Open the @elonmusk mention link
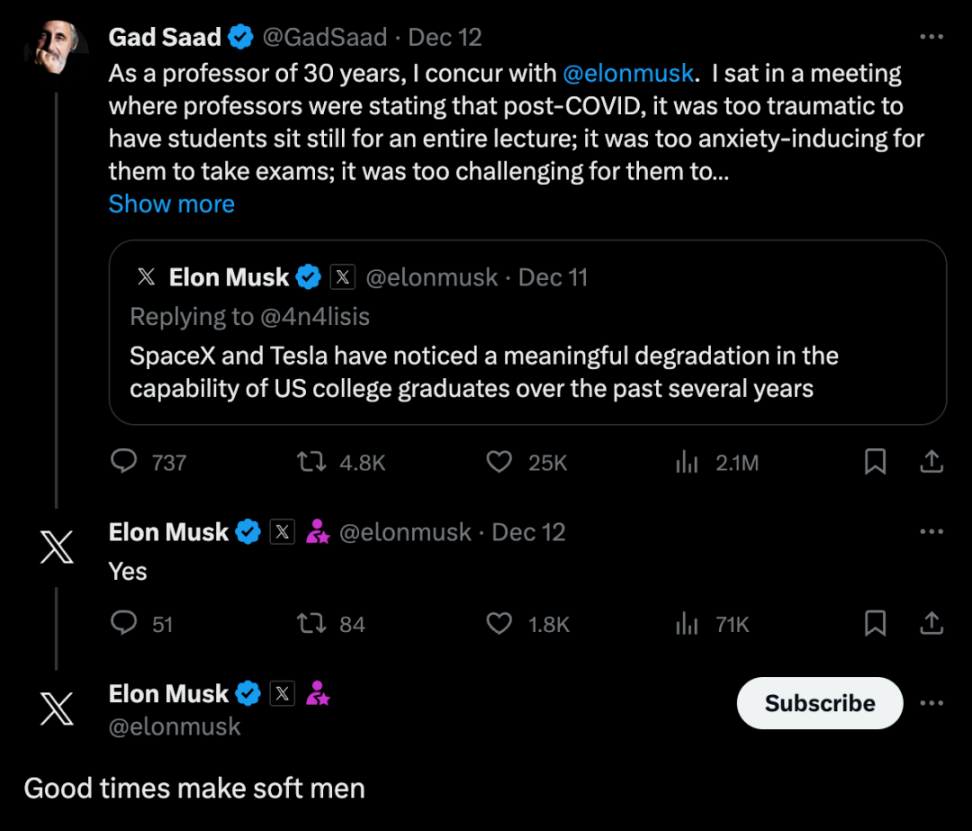Viewport: 972px width, 831px height. (x=628, y=73)
